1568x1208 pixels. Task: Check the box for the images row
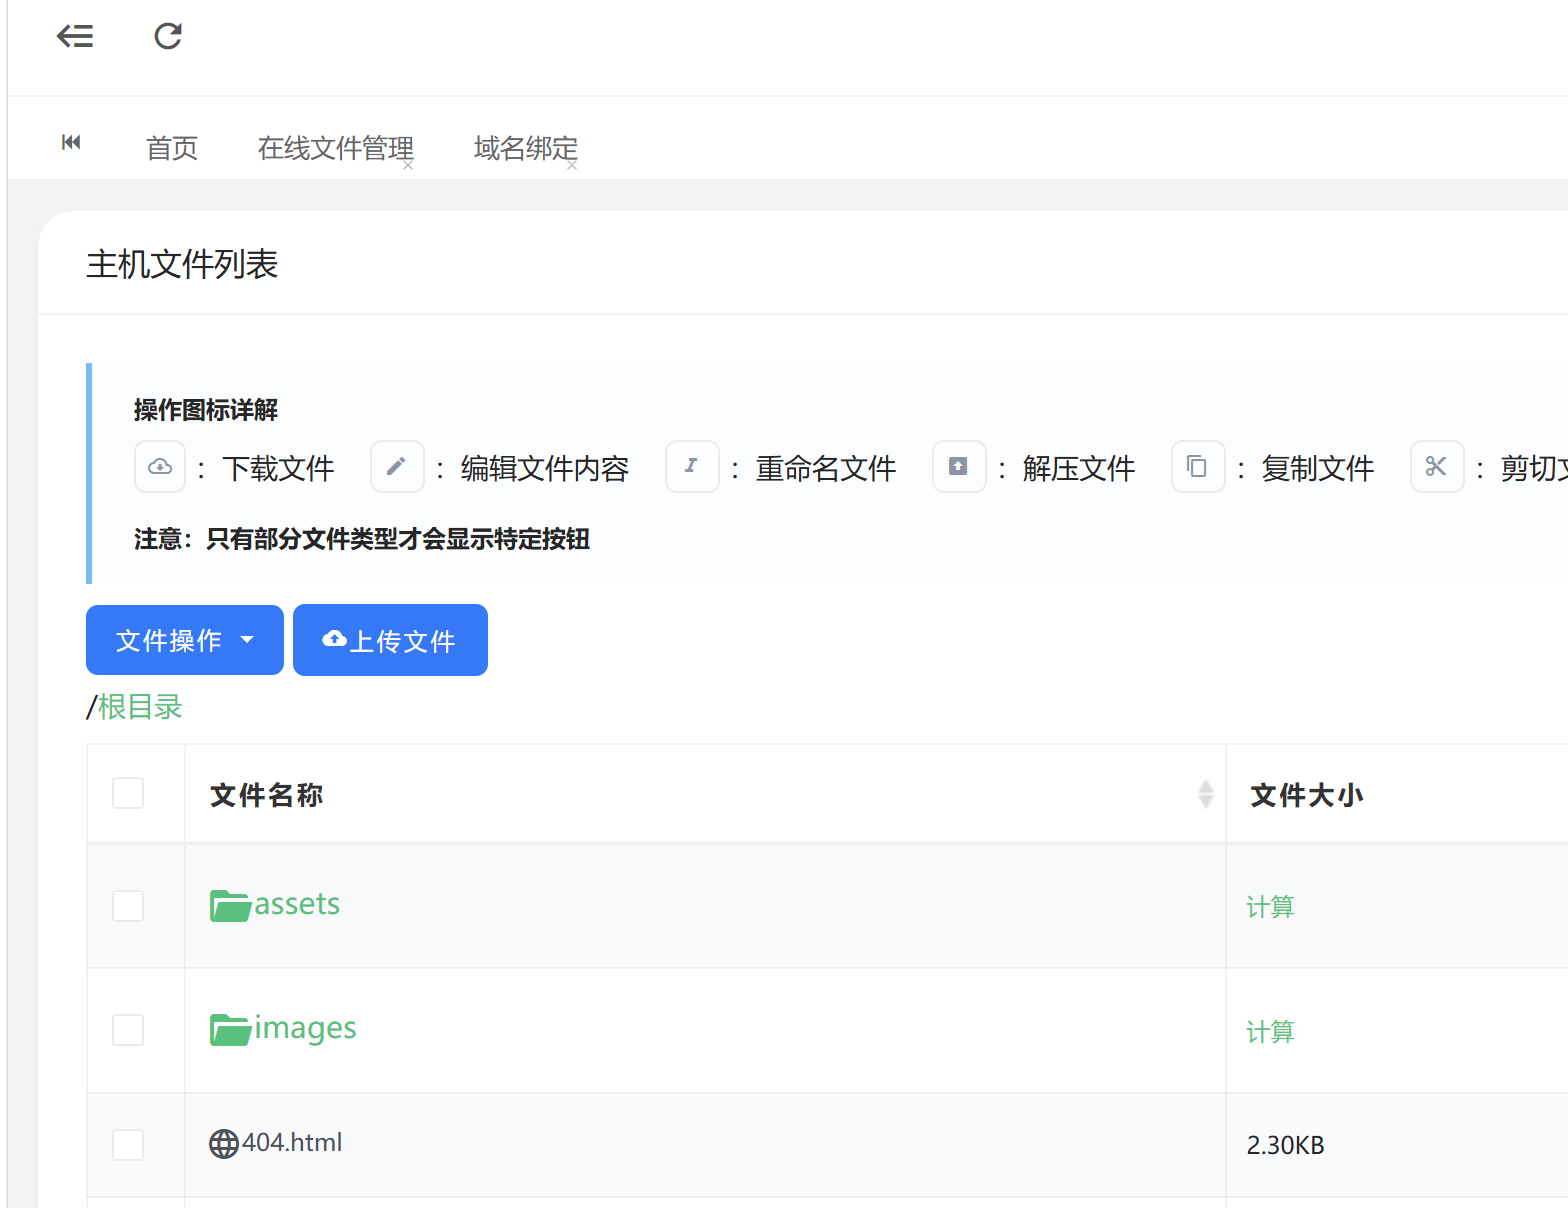tap(128, 1030)
